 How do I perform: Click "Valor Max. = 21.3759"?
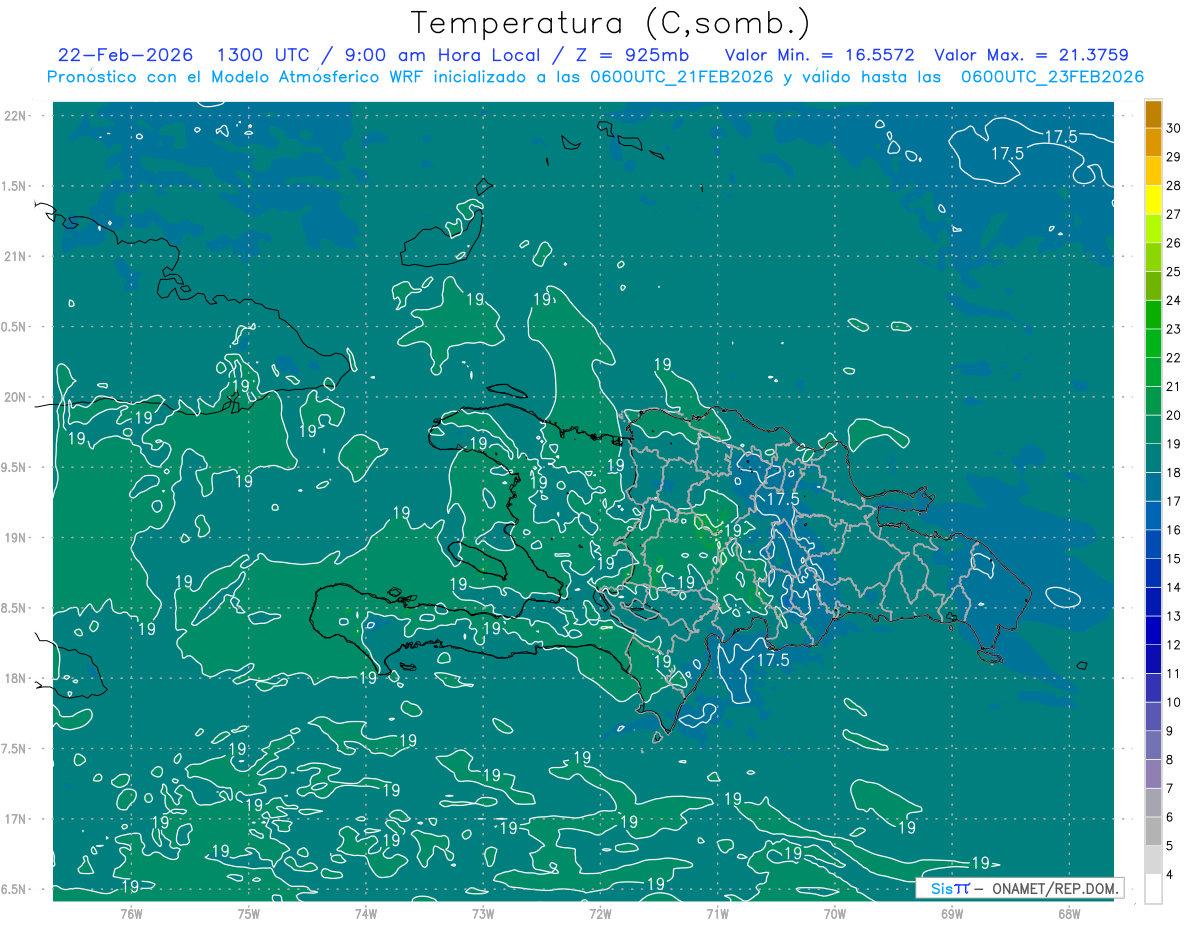(x=1034, y=55)
